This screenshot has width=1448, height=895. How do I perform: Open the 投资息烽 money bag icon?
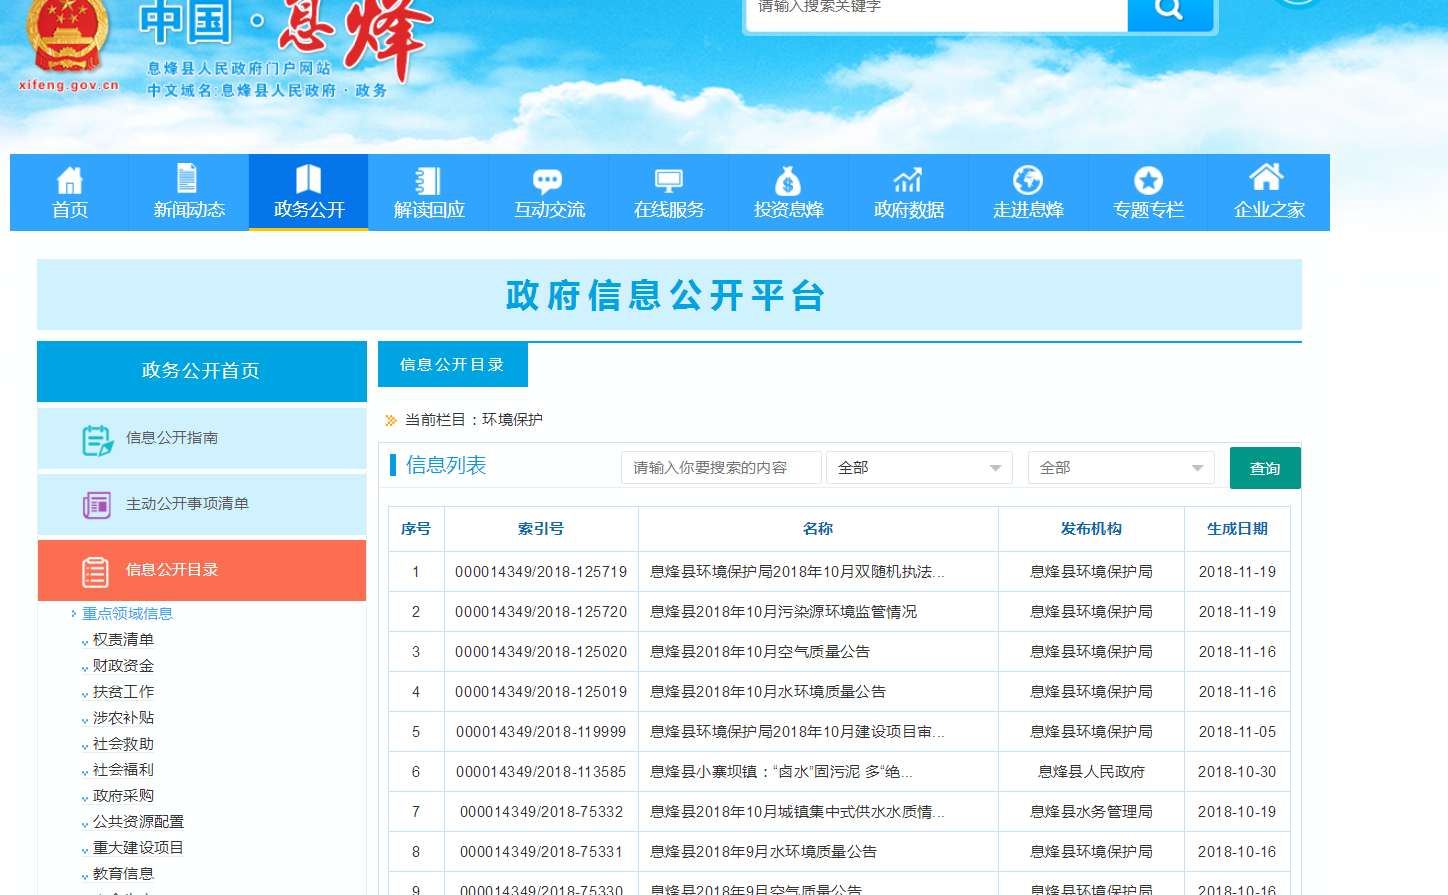click(788, 180)
